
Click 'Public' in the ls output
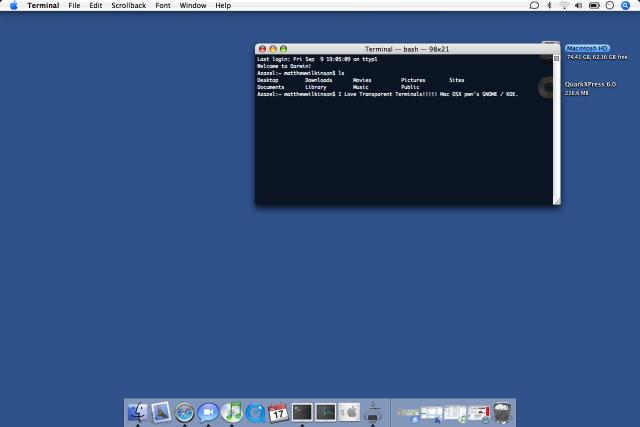pyautogui.click(x=410, y=87)
